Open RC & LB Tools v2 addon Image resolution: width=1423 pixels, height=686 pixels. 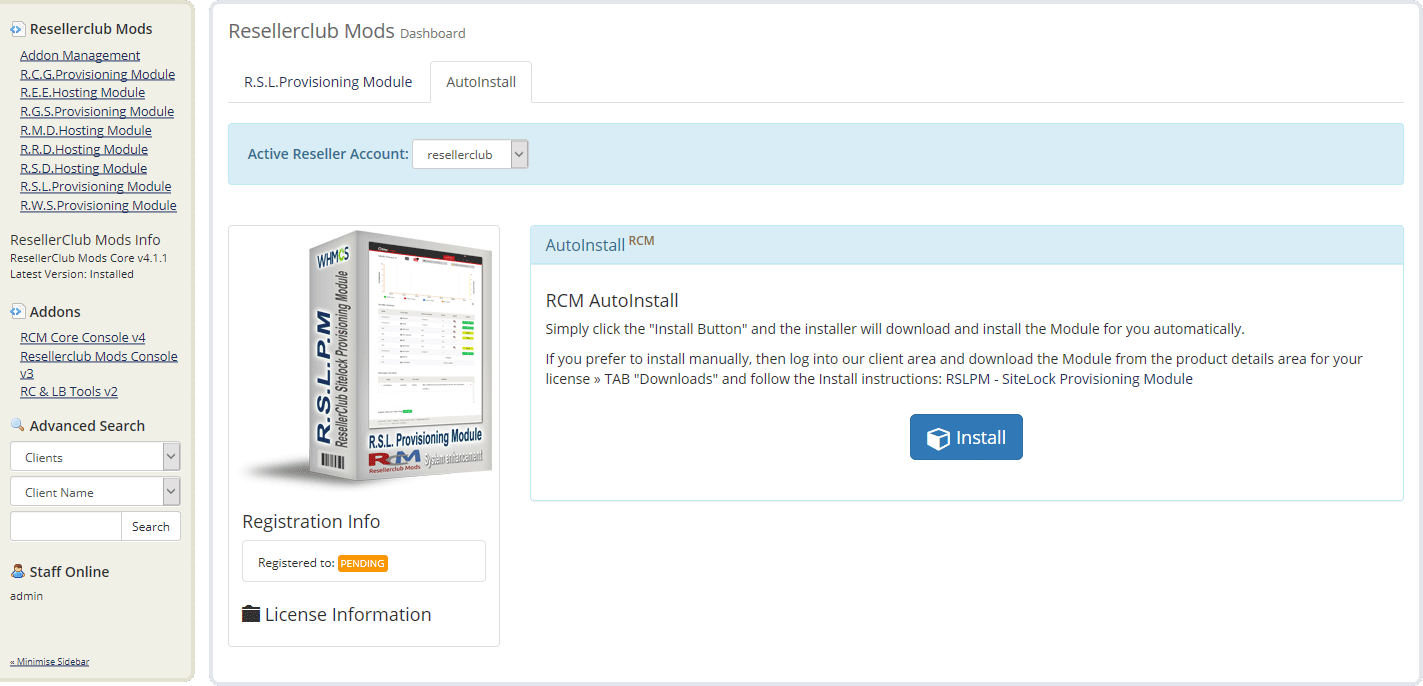point(69,391)
